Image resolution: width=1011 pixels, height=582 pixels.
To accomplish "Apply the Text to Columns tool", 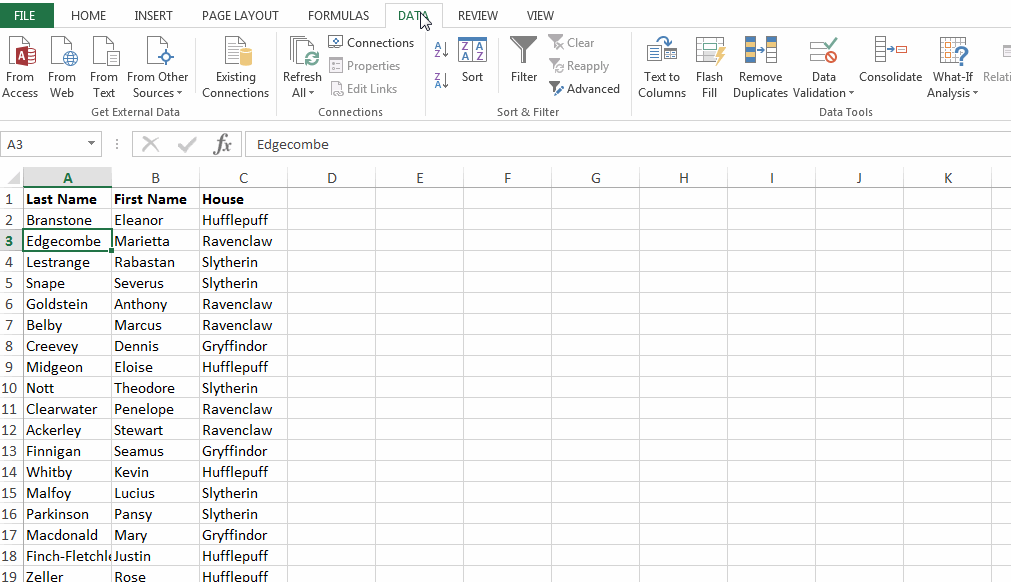I will tap(661, 65).
